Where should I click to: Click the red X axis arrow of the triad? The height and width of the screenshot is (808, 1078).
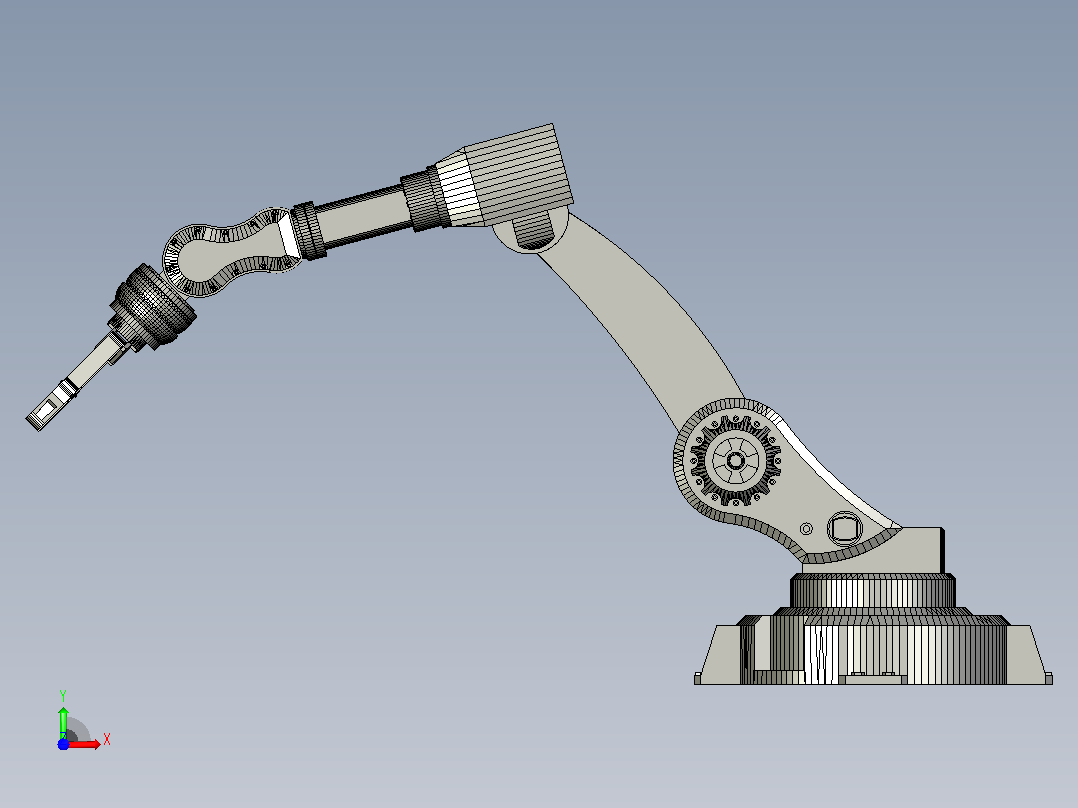point(84,744)
